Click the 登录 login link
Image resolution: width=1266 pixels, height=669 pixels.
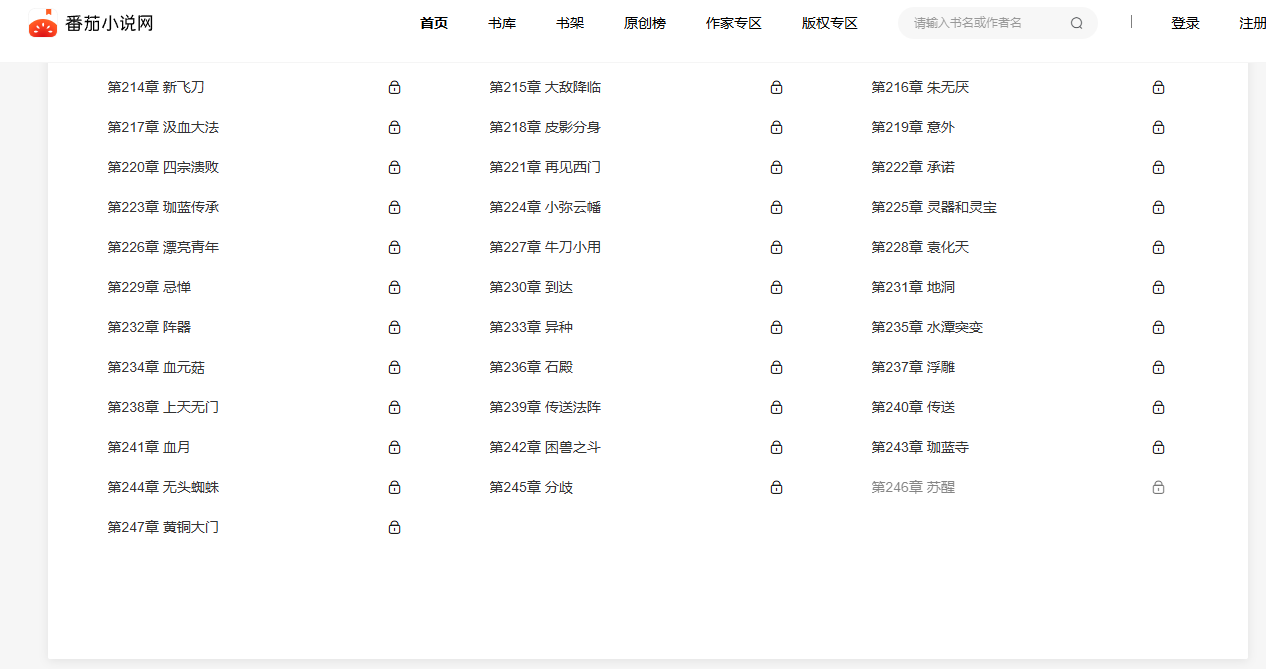[1185, 23]
